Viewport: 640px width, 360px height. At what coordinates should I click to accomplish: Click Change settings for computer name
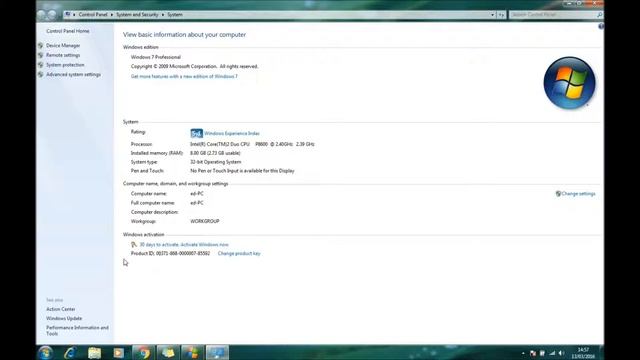[x=578, y=194]
